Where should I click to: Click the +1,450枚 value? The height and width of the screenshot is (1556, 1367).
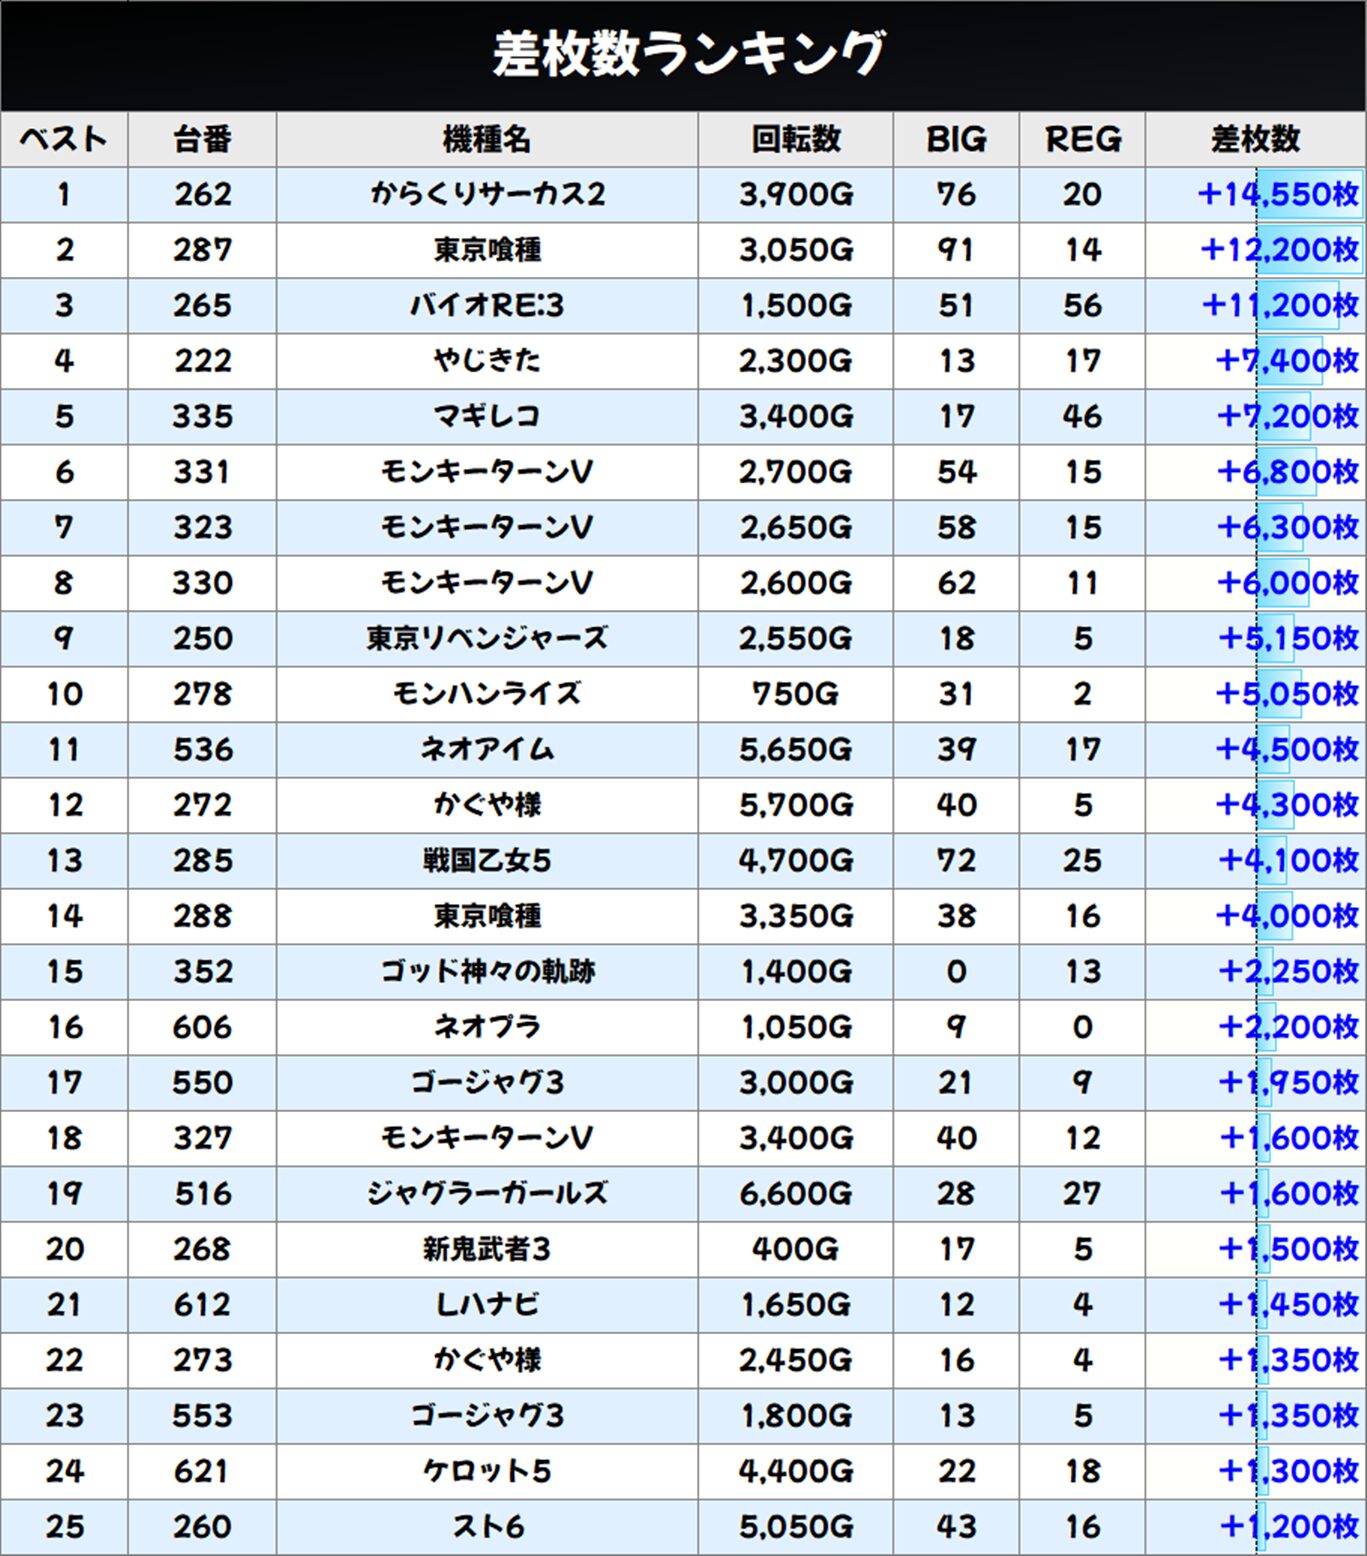1288,1304
